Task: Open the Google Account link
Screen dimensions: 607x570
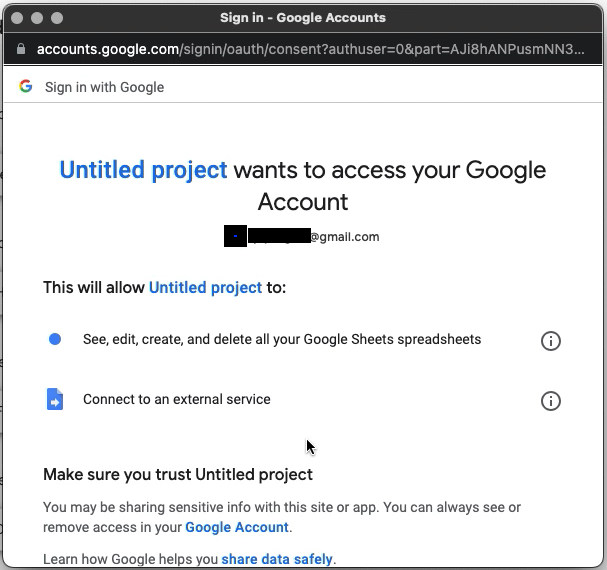Action: tap(237, 527)
